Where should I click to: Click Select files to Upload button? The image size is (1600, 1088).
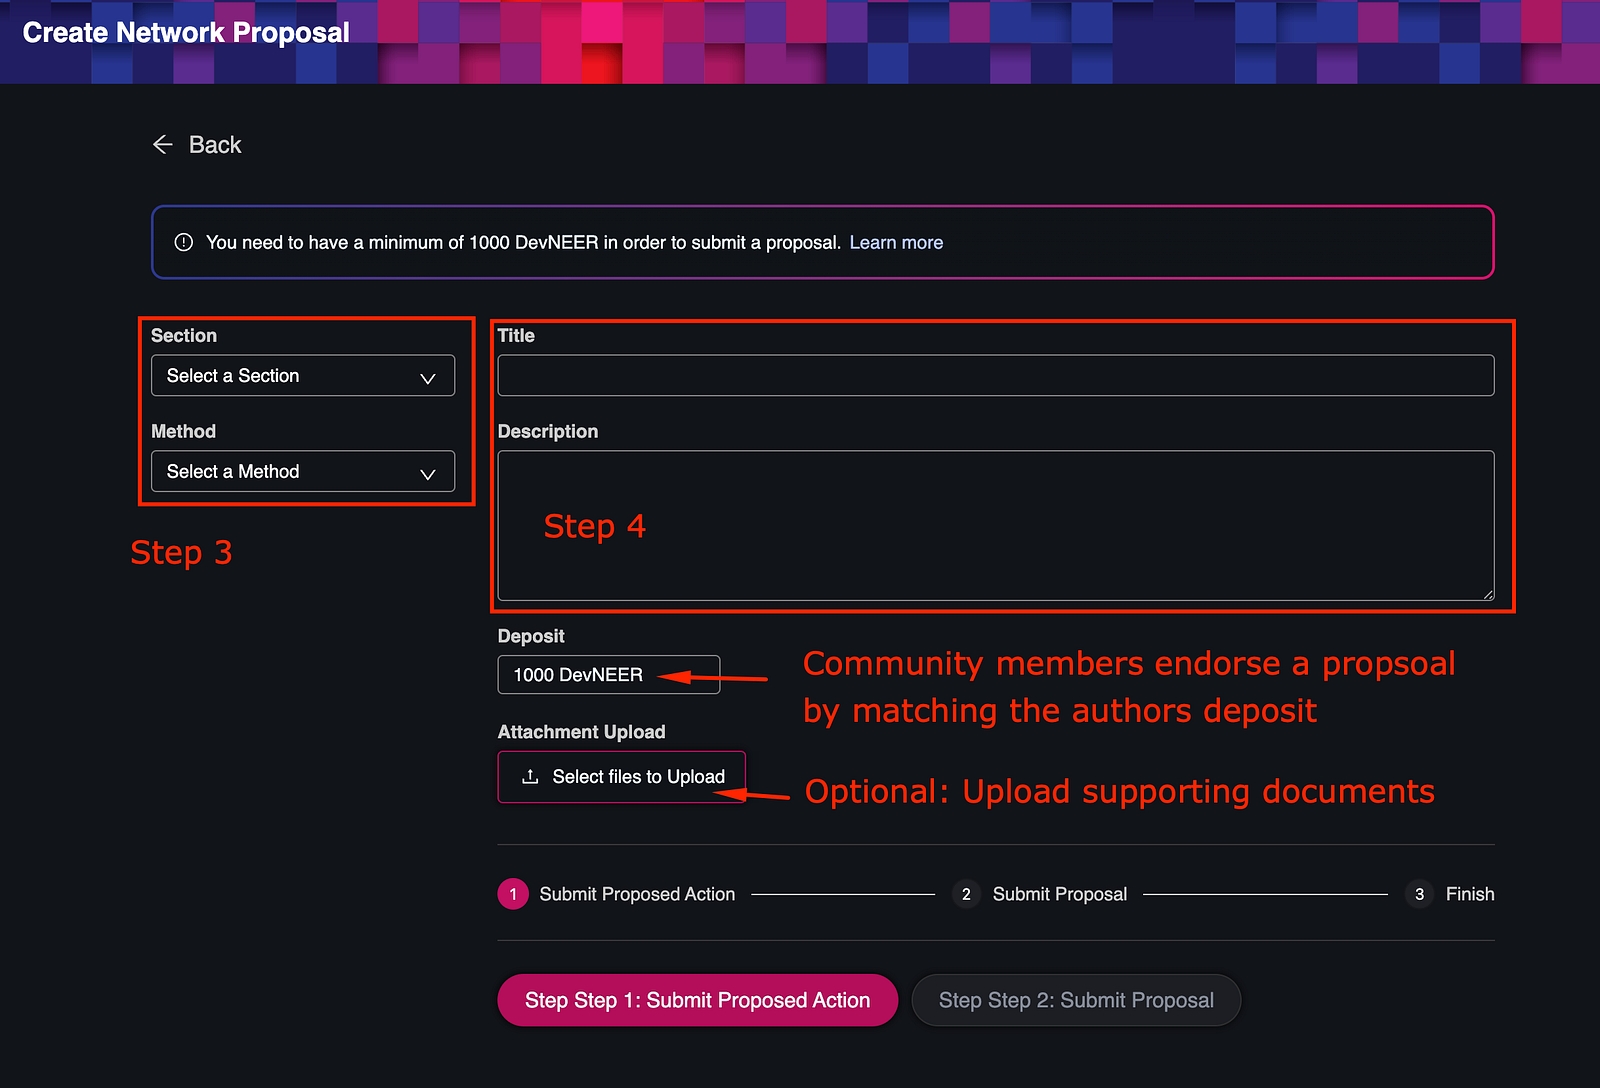621,777
